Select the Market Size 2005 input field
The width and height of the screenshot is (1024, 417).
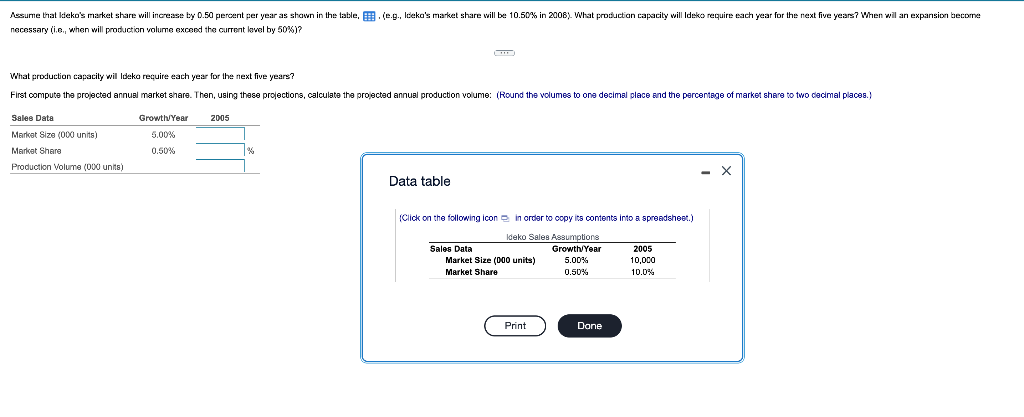point(220,134)
